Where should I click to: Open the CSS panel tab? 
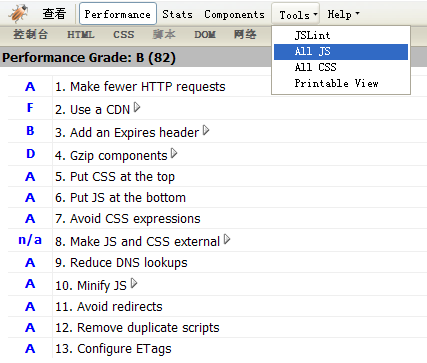[124, 35]
